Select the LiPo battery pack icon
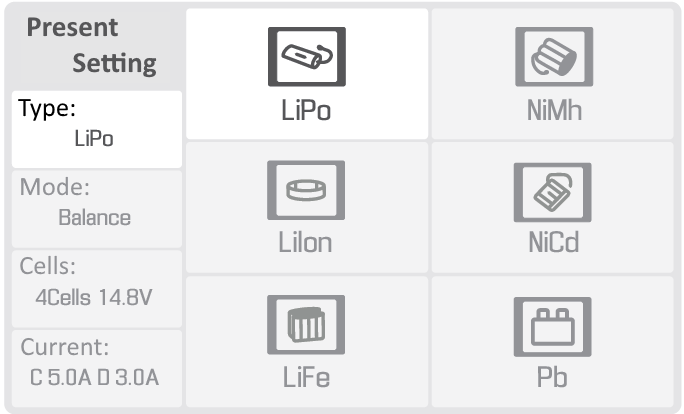This screenshot has width=684, height=414. (x=307, y=57)
